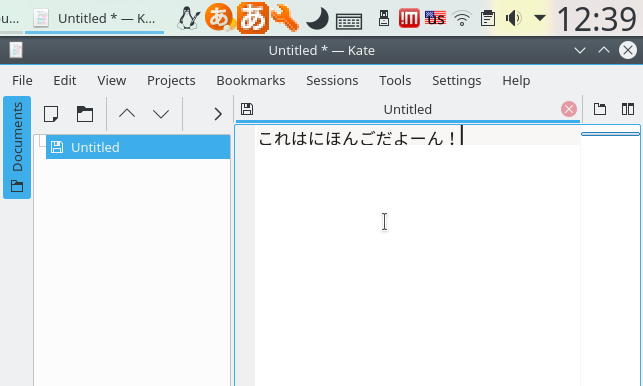Create a new document with the toolbar icon
Viewport: 643px width, 386px height.
pyautogui.click(x=51, y=114)
